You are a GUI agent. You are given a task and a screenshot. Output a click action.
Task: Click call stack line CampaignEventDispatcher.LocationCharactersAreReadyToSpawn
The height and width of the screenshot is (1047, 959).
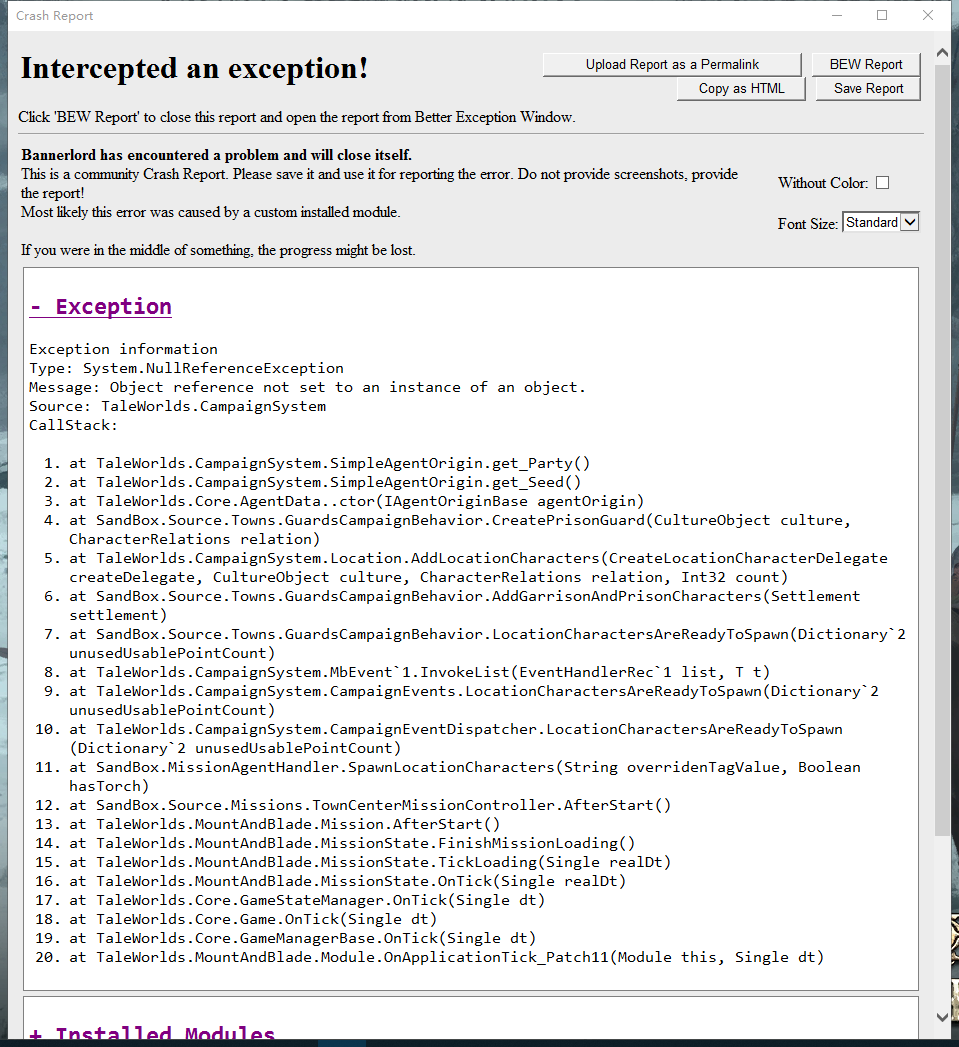(456, 739)
